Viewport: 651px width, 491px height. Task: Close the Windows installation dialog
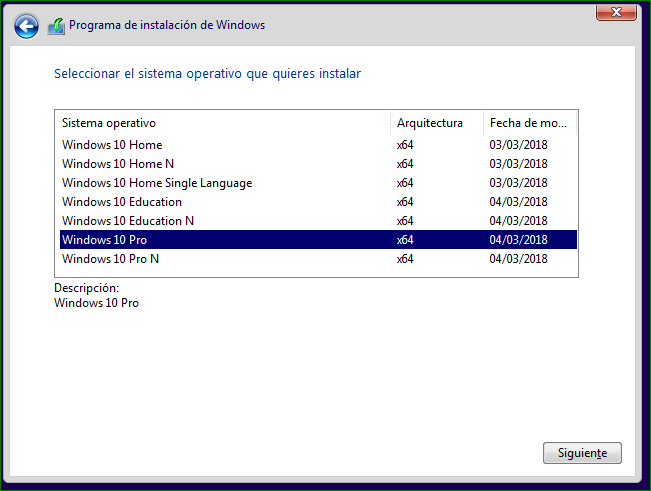coord(616,12)
